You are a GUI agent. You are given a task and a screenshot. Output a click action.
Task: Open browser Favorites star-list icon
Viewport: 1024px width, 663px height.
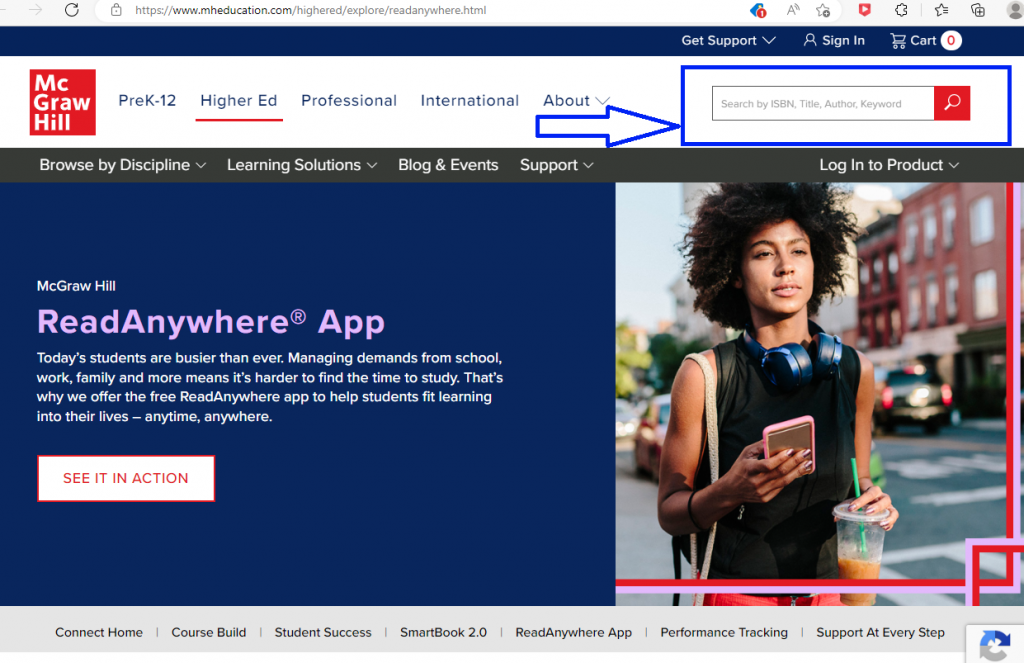[941, 10]
